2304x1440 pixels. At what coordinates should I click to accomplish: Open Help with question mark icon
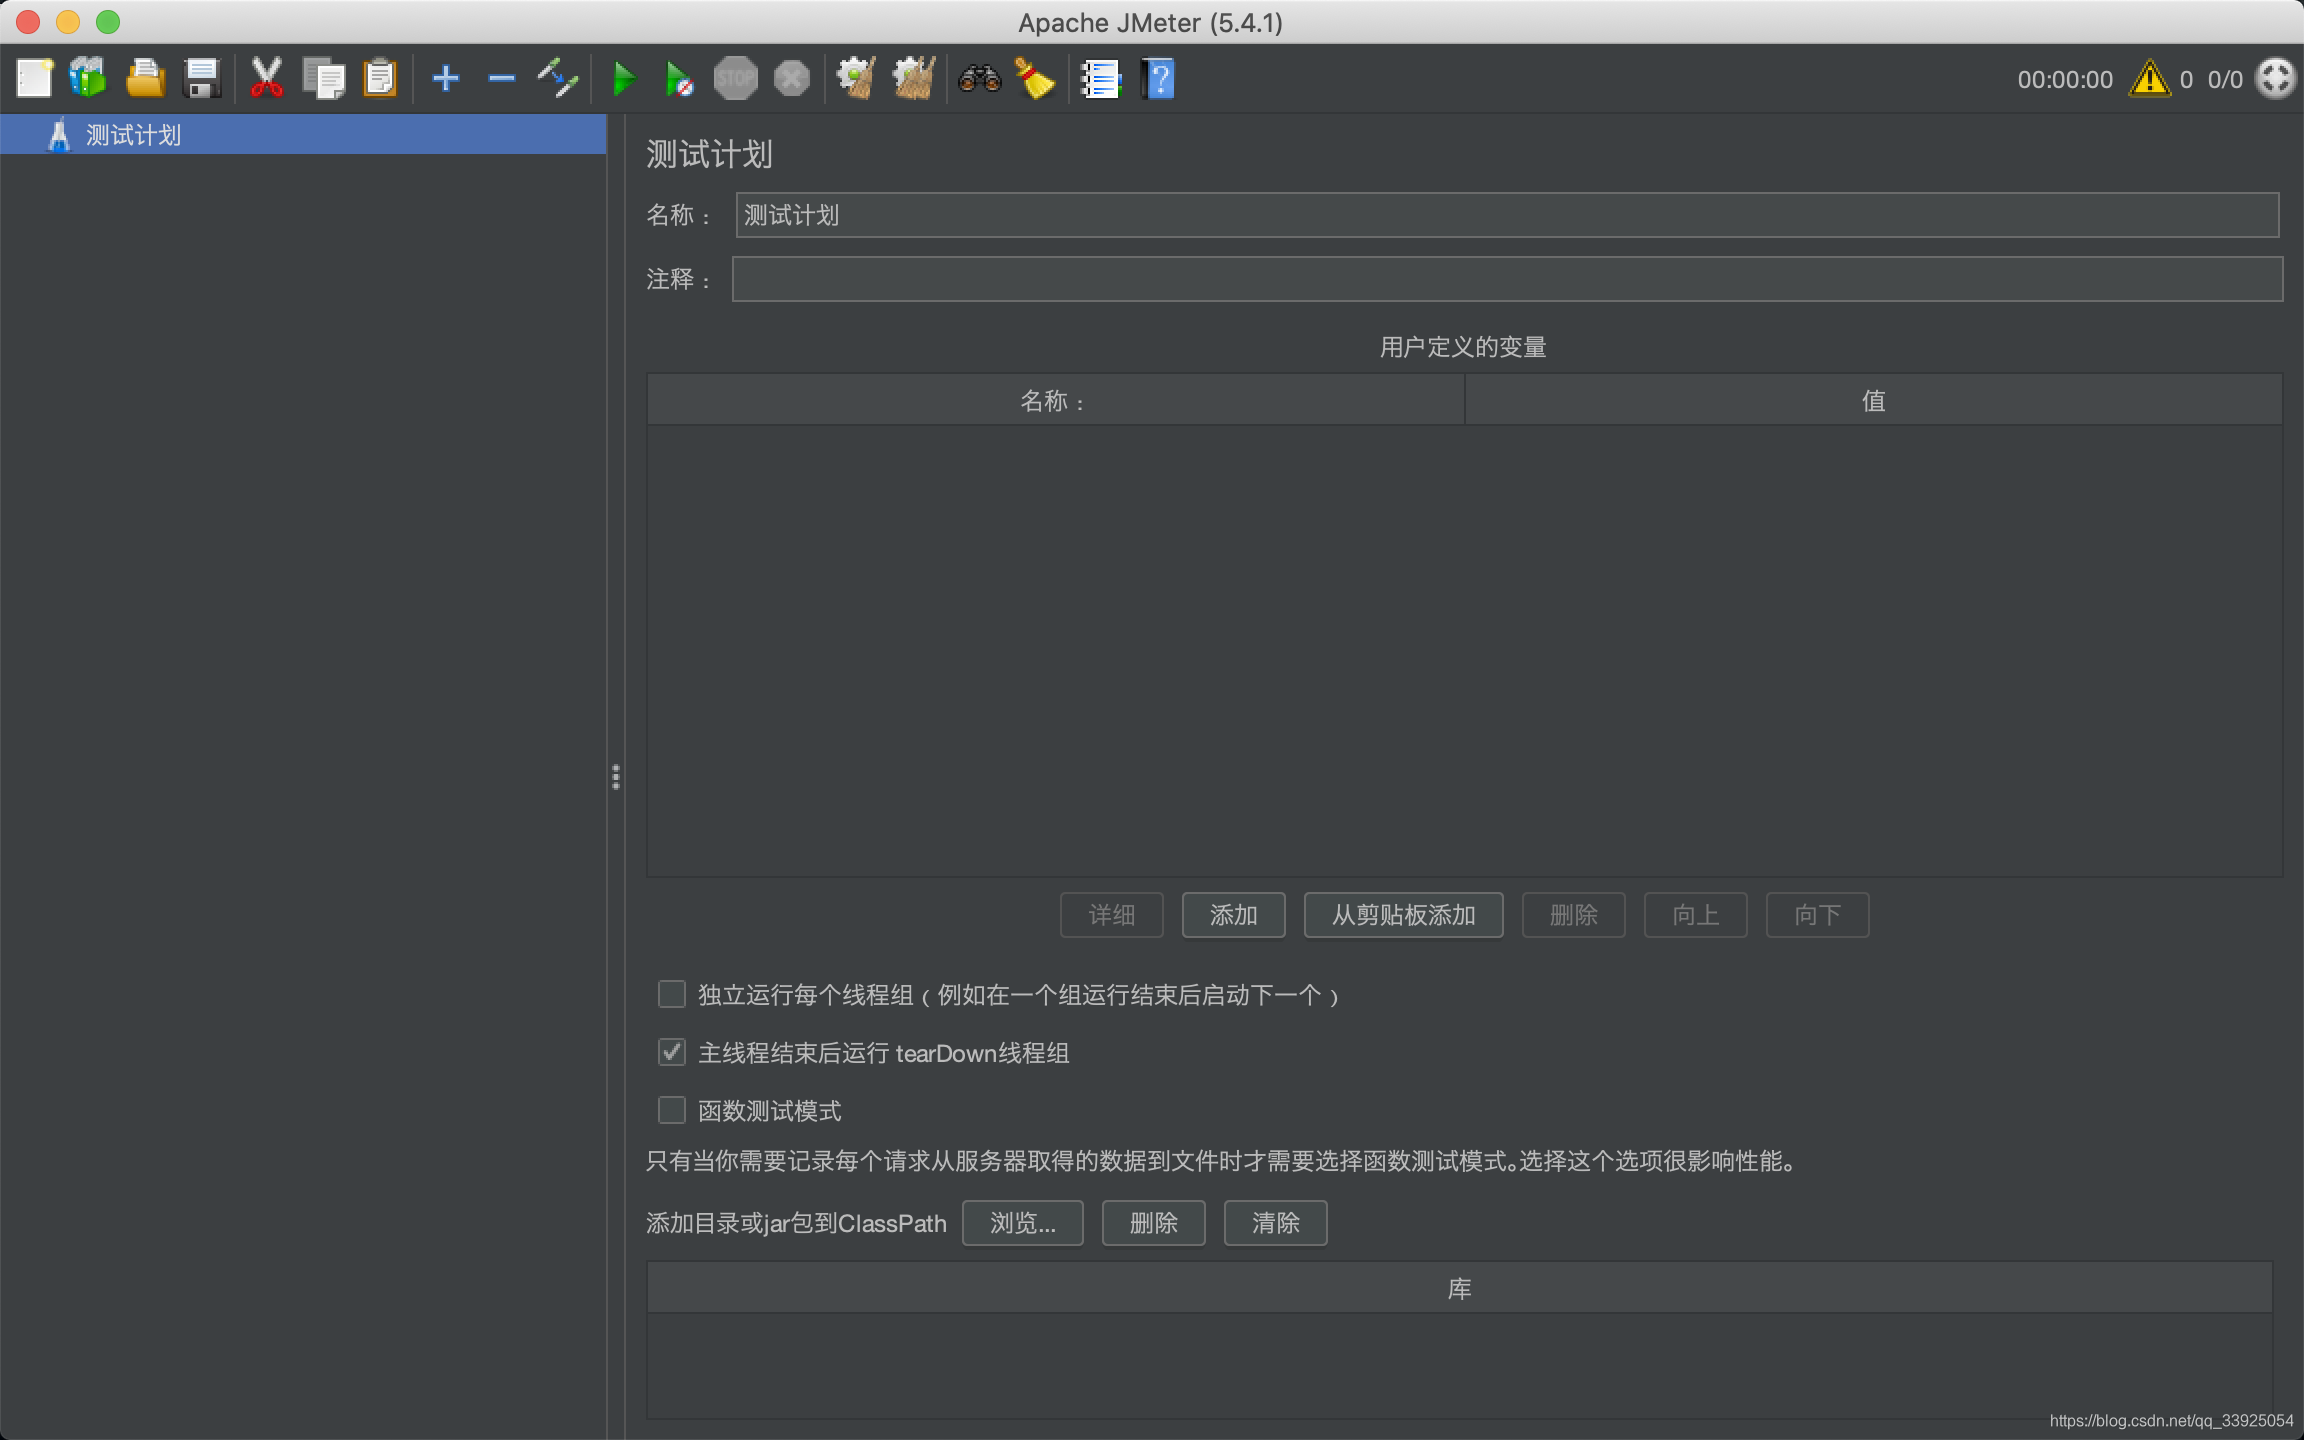pos(1158,78)
